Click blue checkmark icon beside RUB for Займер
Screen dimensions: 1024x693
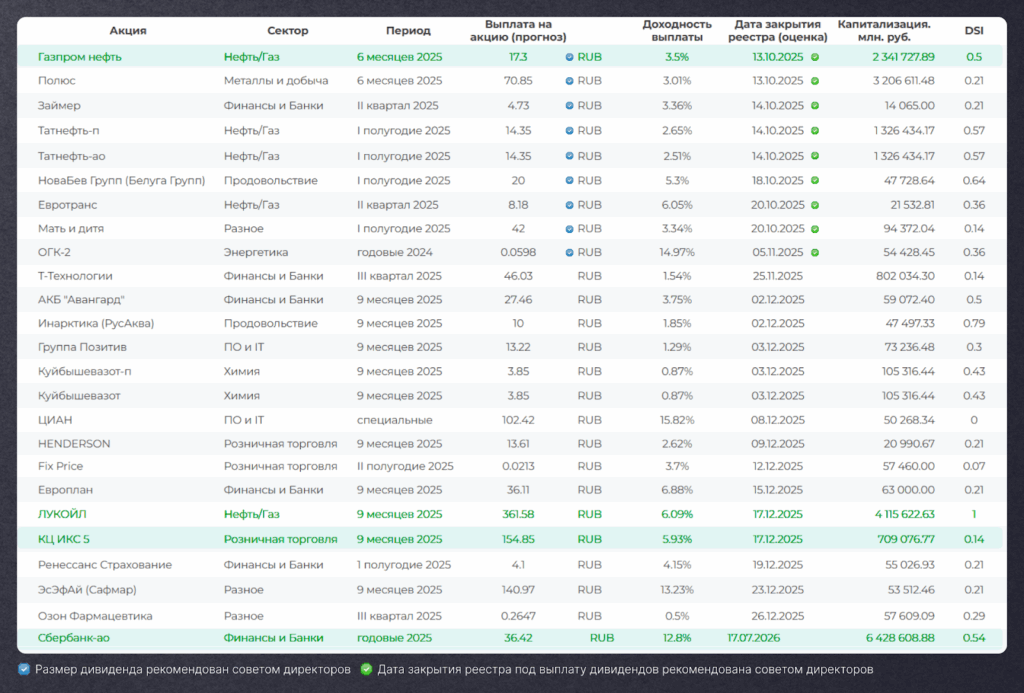(569, 105)
